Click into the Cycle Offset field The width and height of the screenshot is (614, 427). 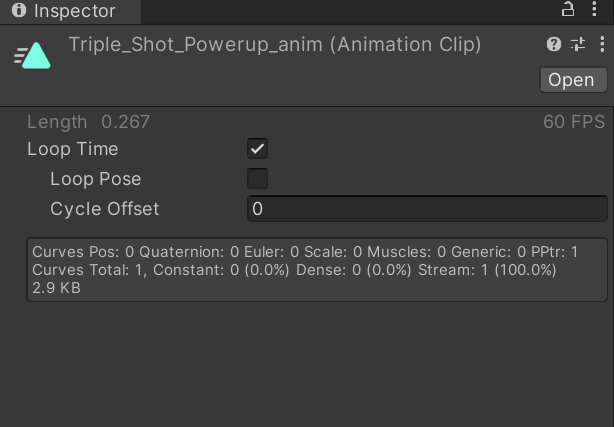click(x=427, y=209)
